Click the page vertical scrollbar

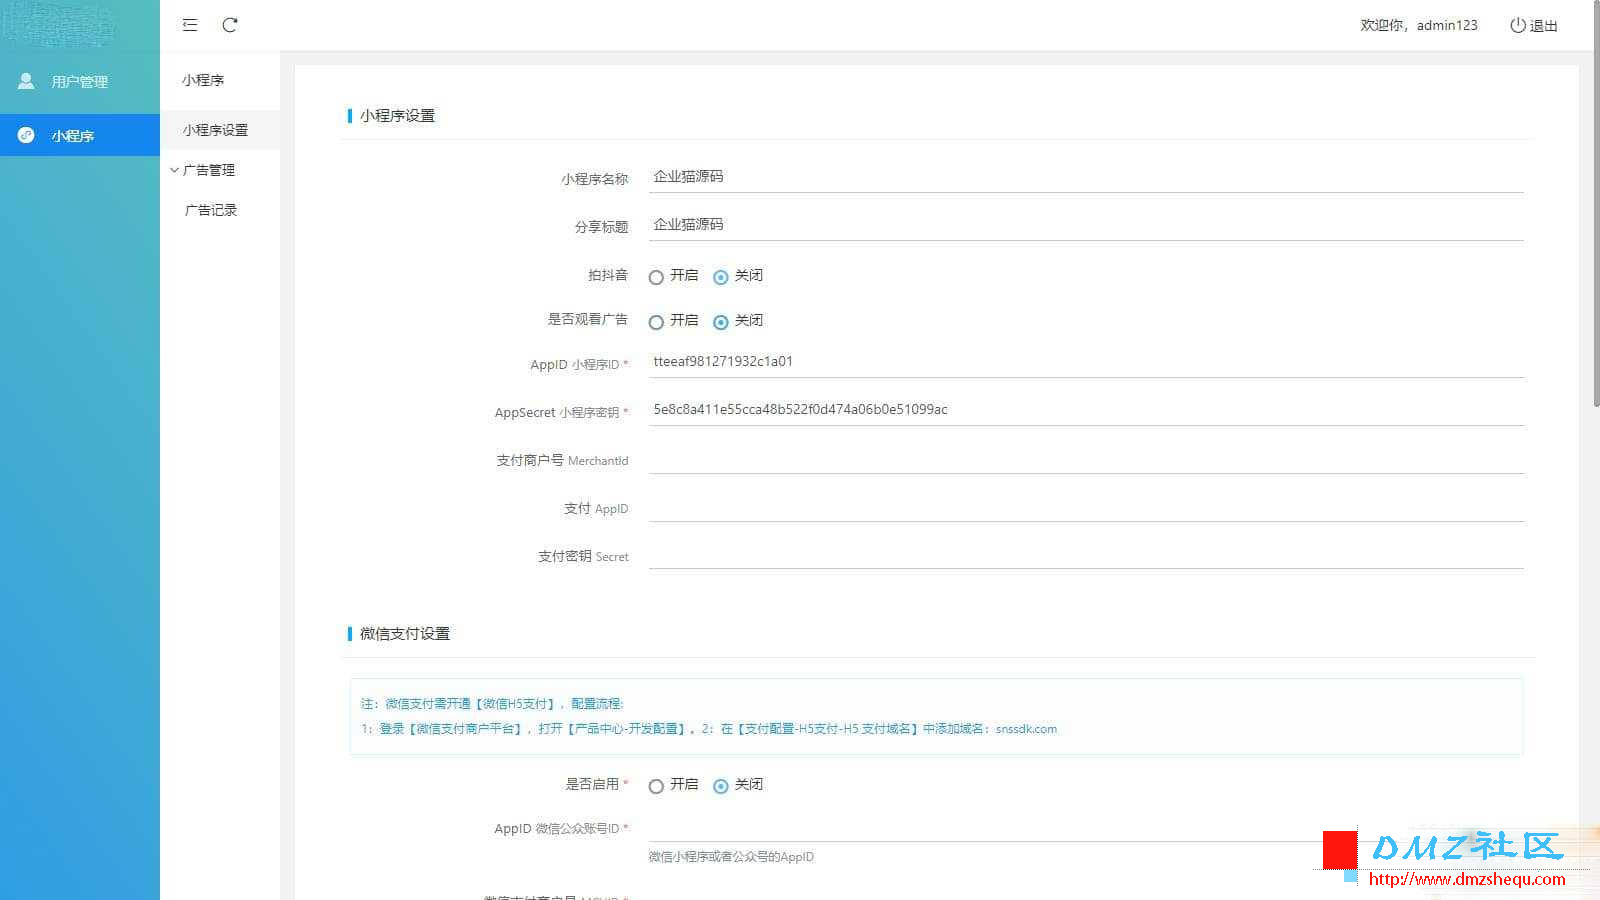point(1595,203)
